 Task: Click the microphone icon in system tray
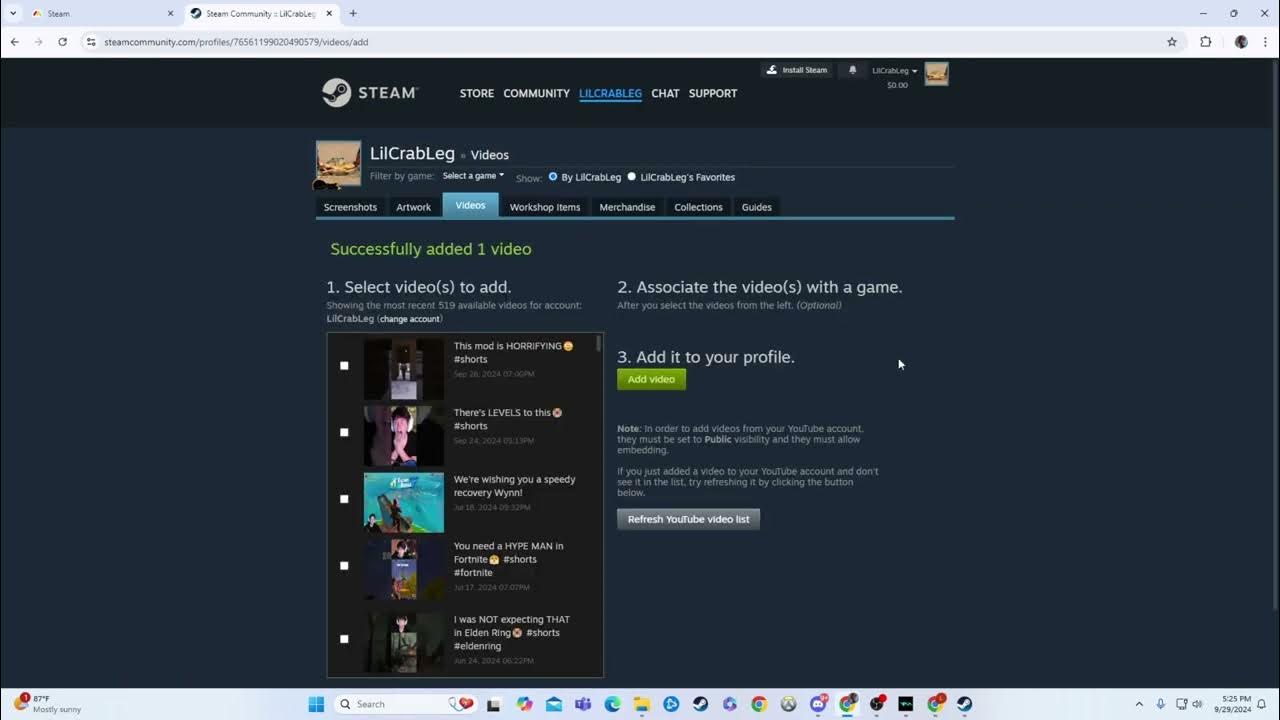click(x=1160, y=704)
